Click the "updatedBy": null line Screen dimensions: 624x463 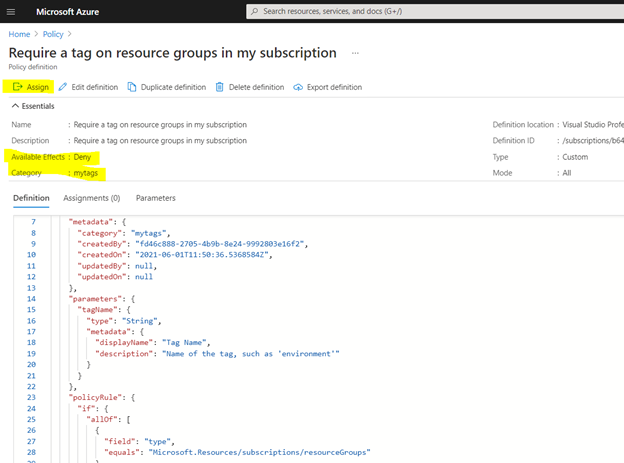click(x=117, y=266)
